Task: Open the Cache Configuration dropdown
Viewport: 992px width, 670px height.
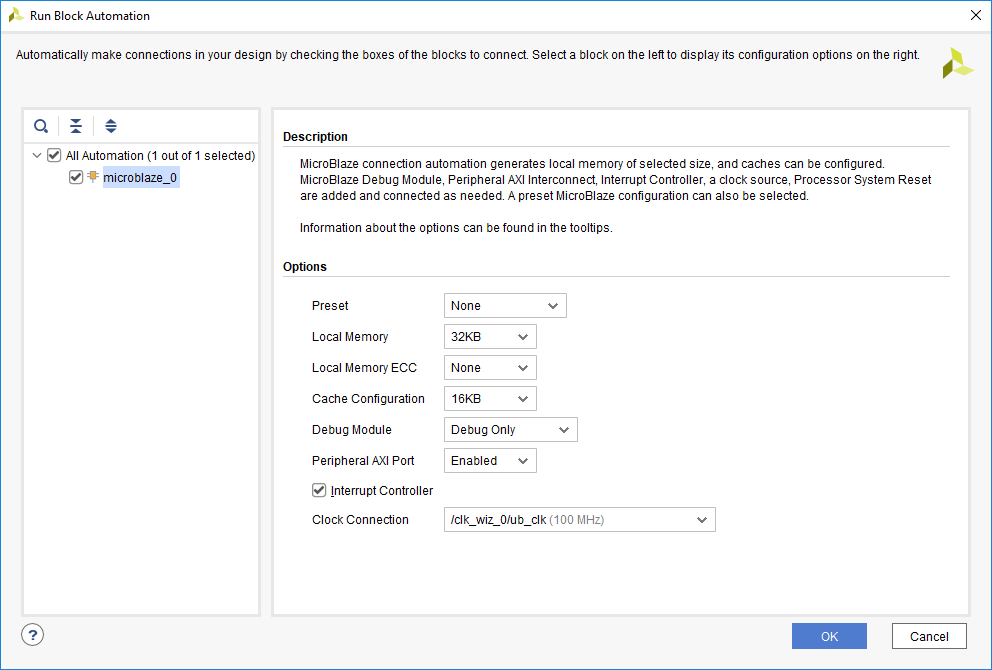Action: (x=490, y=399)
